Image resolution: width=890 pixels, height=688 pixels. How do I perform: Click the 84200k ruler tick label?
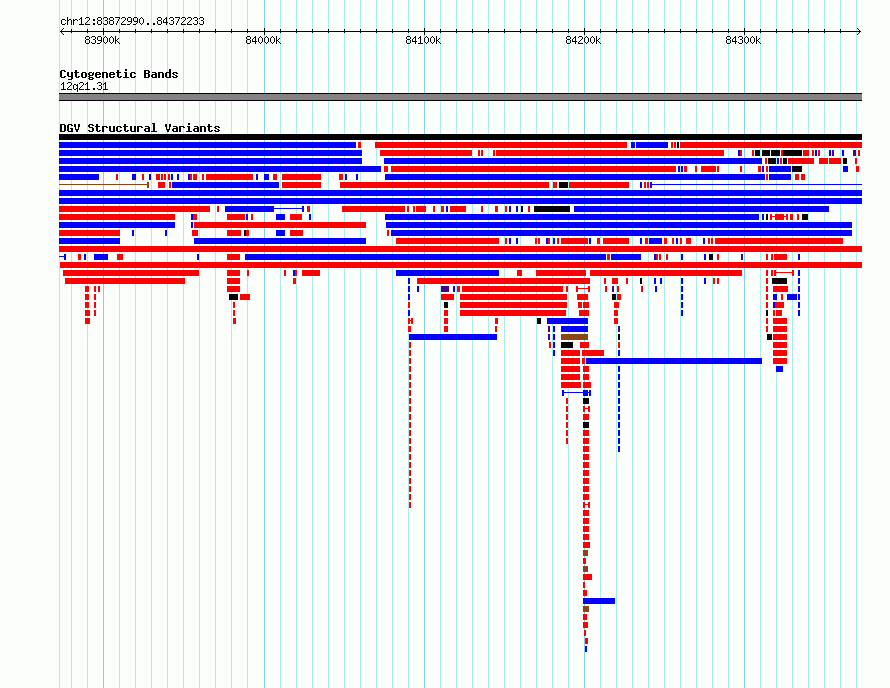(583, 40)
